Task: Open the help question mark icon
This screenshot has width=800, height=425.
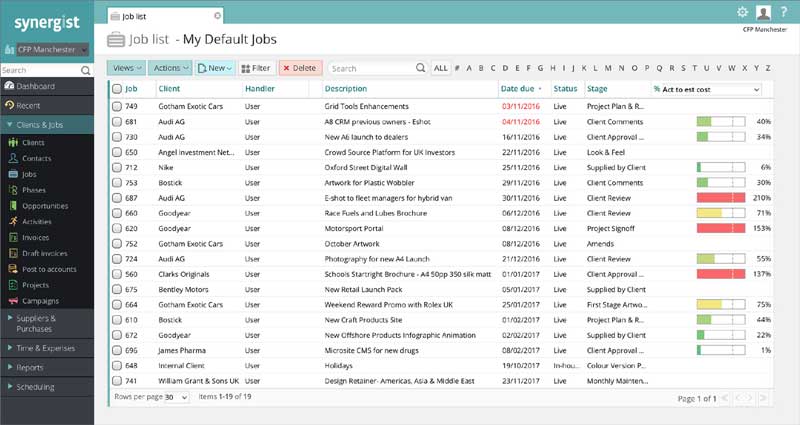Action: (x=784, y=12)
